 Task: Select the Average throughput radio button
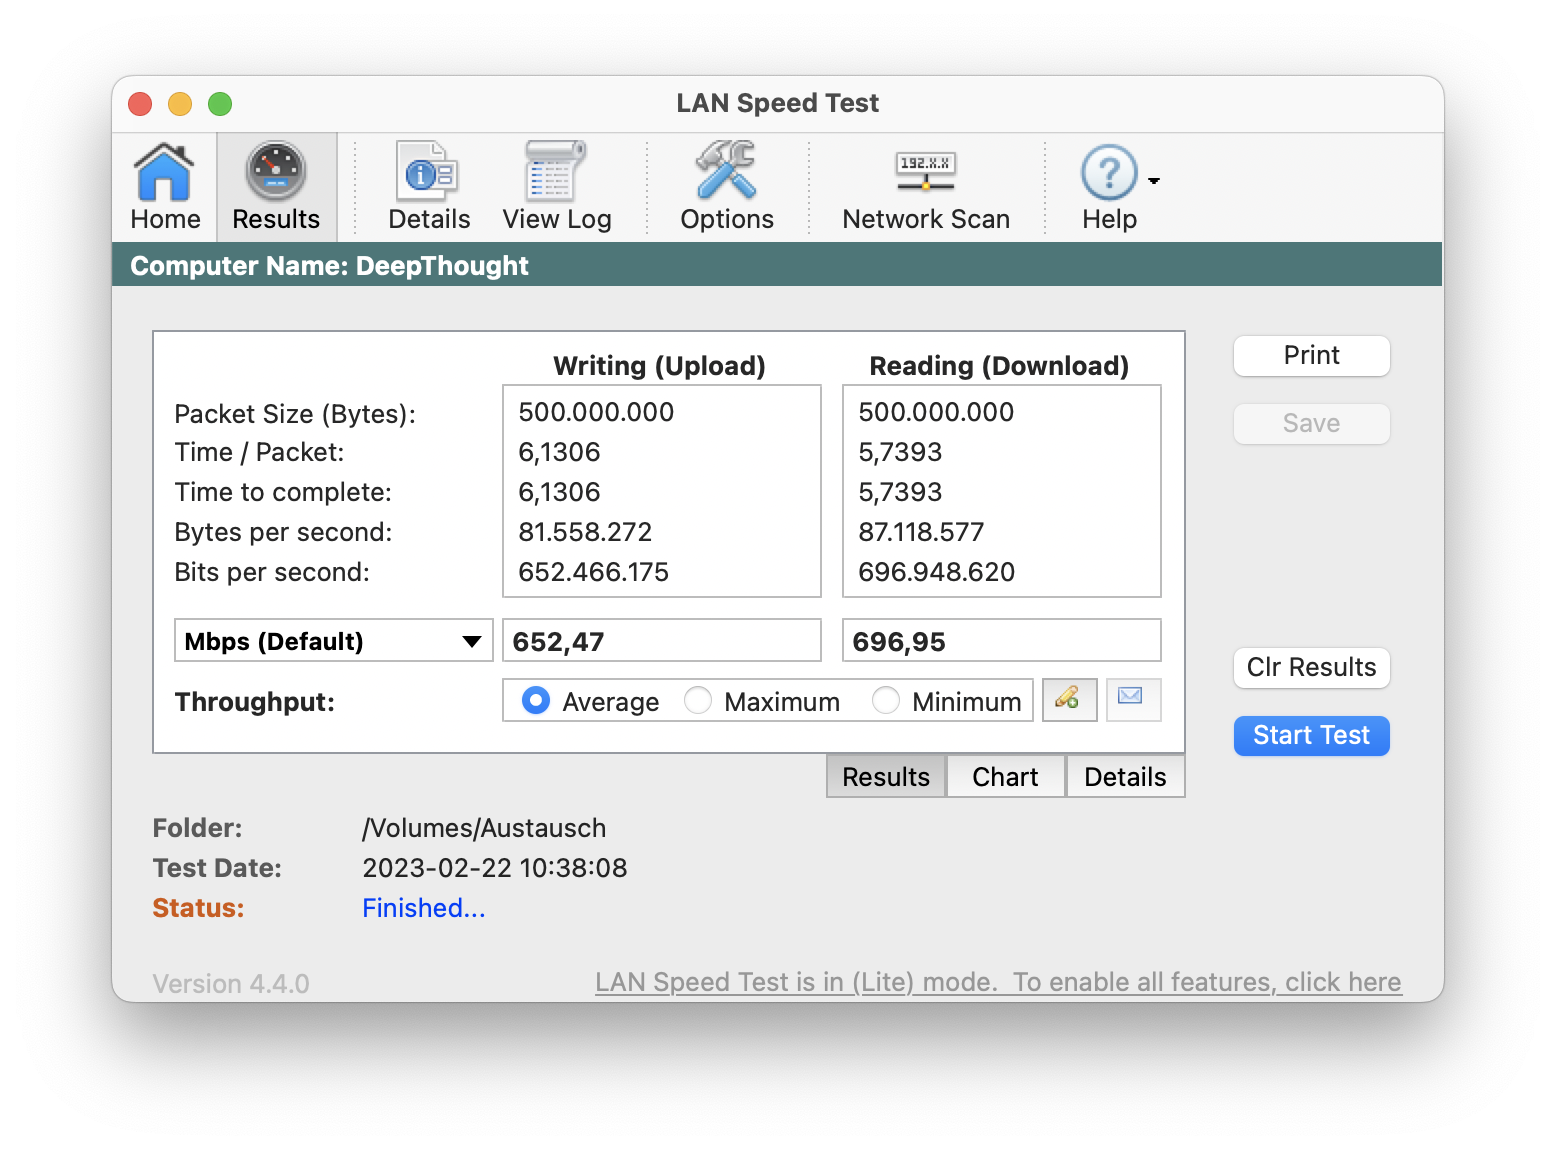click(536, 701)
